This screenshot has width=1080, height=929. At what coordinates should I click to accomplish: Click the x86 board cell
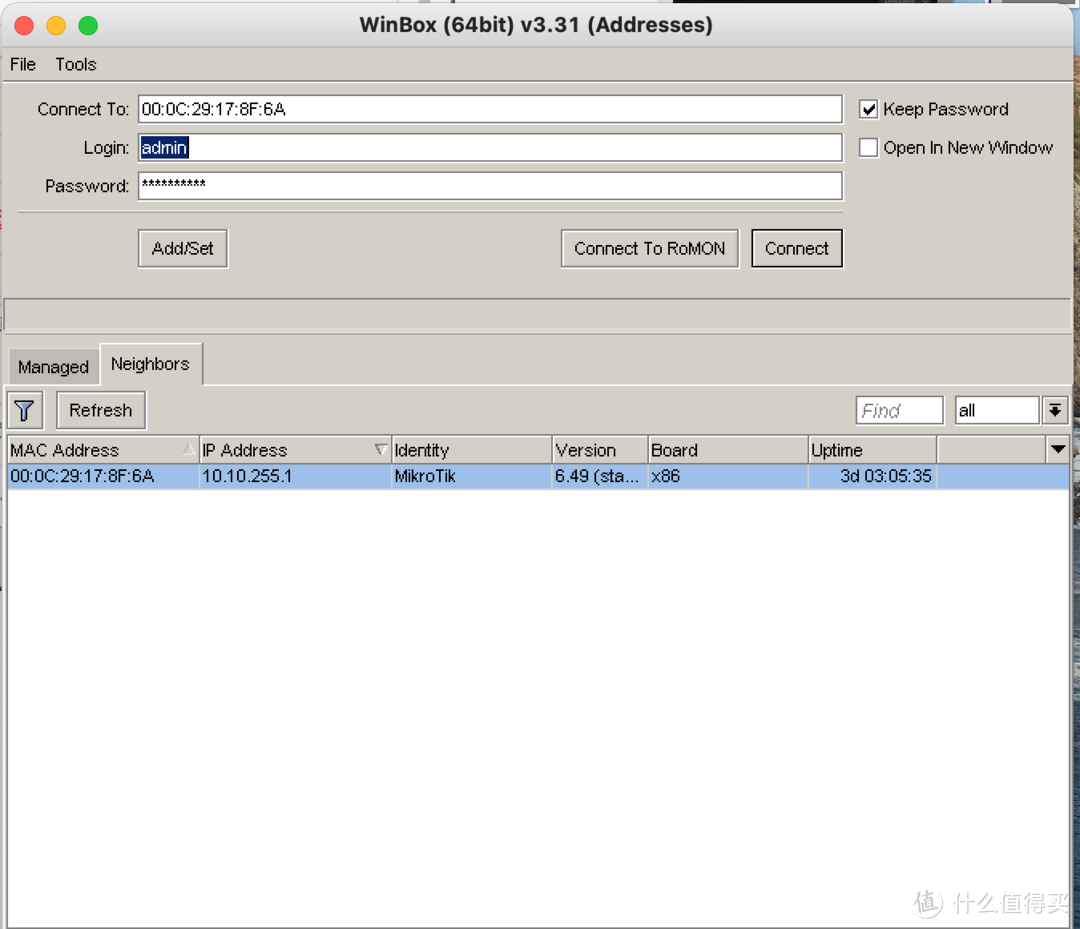(x=728, y=476)
